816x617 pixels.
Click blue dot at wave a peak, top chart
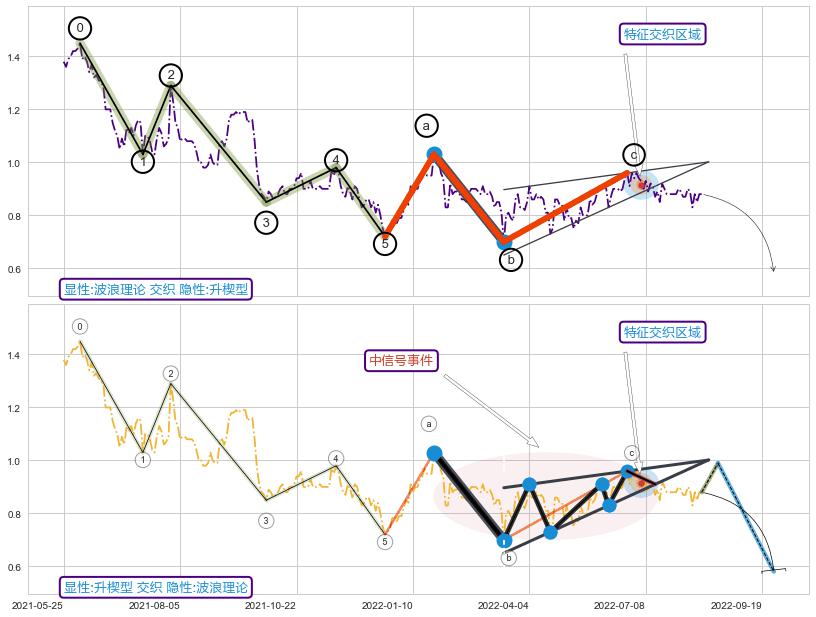pos(434,155)
